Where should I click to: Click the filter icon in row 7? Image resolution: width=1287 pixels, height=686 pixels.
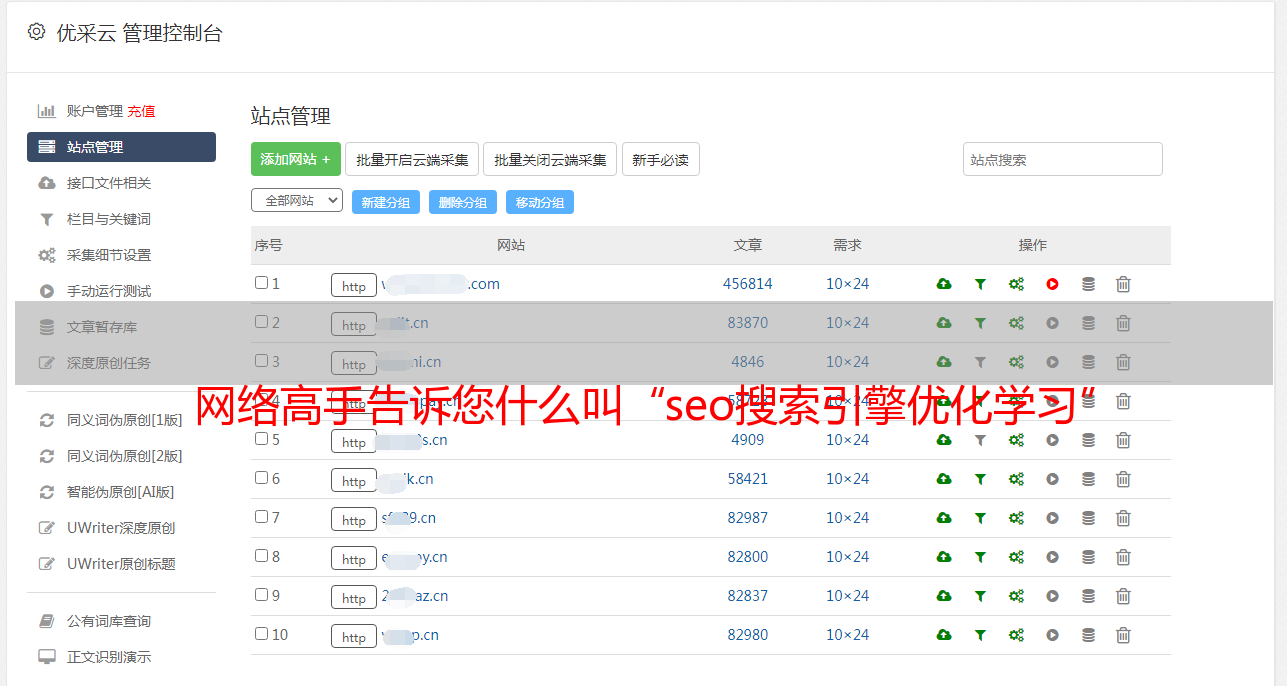point(980,518)
